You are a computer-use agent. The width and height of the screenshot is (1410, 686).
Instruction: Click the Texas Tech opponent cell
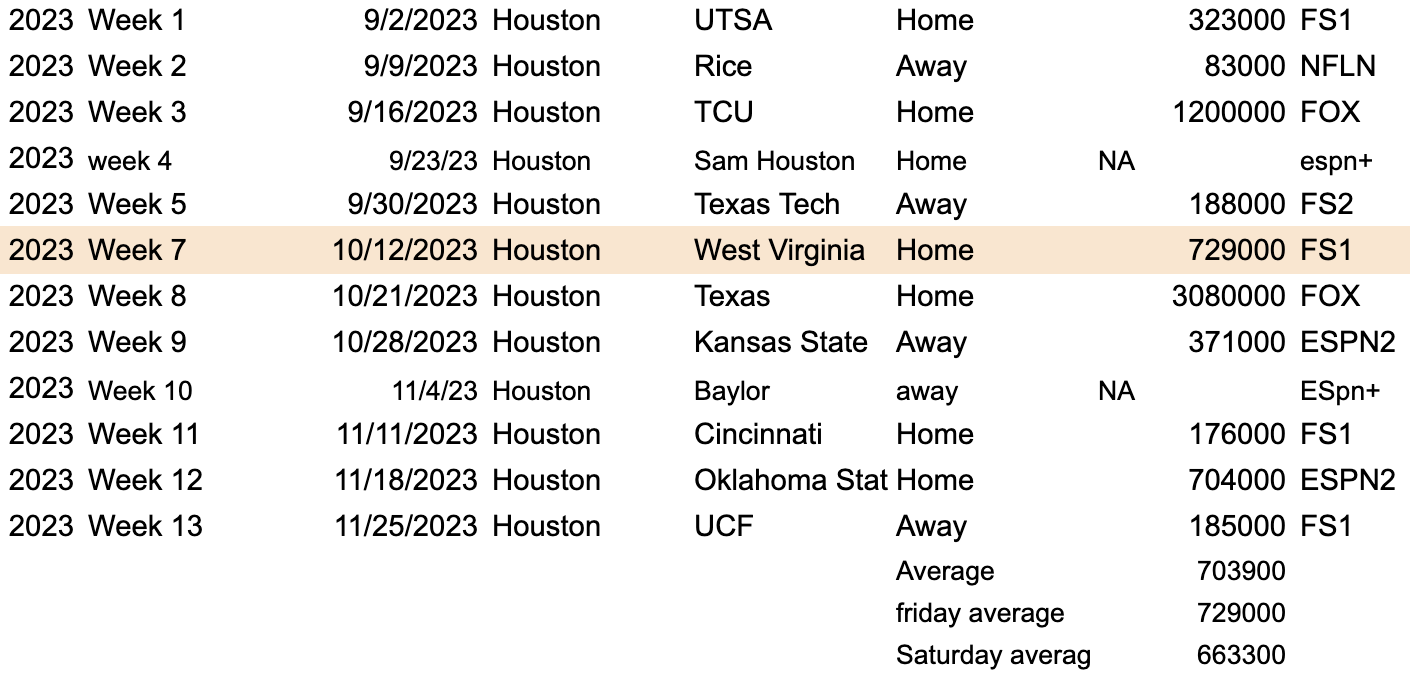tap(766, 204)
